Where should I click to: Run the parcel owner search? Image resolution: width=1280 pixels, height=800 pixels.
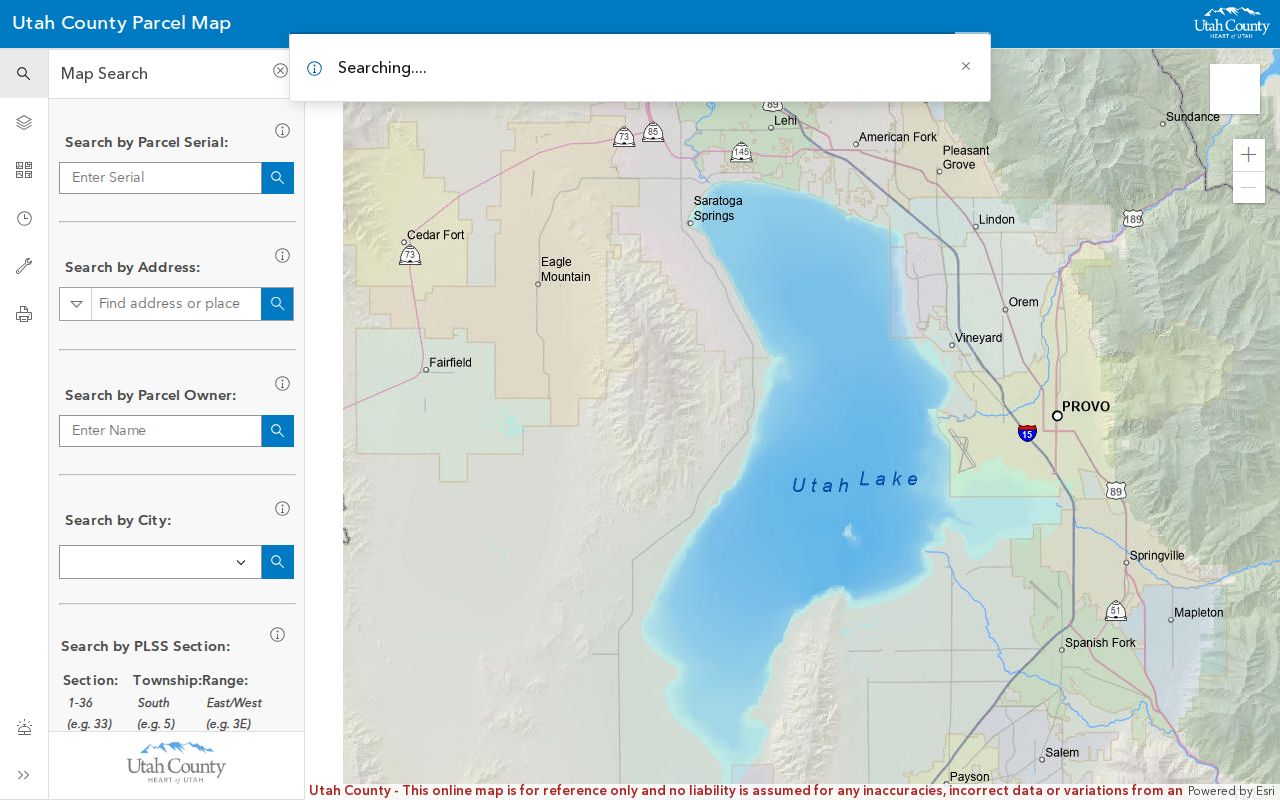click(x=278, y=431)
